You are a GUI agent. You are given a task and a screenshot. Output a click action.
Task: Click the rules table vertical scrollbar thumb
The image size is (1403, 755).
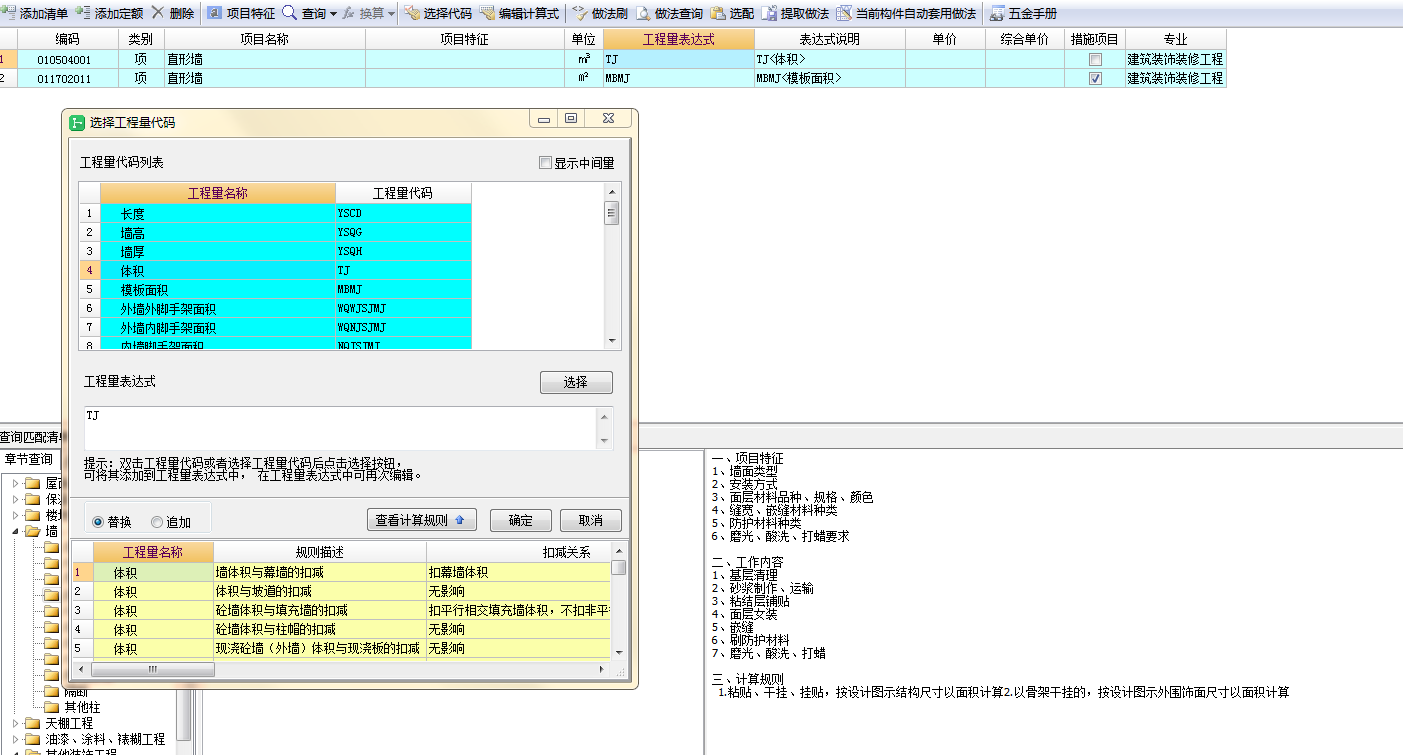619,567
